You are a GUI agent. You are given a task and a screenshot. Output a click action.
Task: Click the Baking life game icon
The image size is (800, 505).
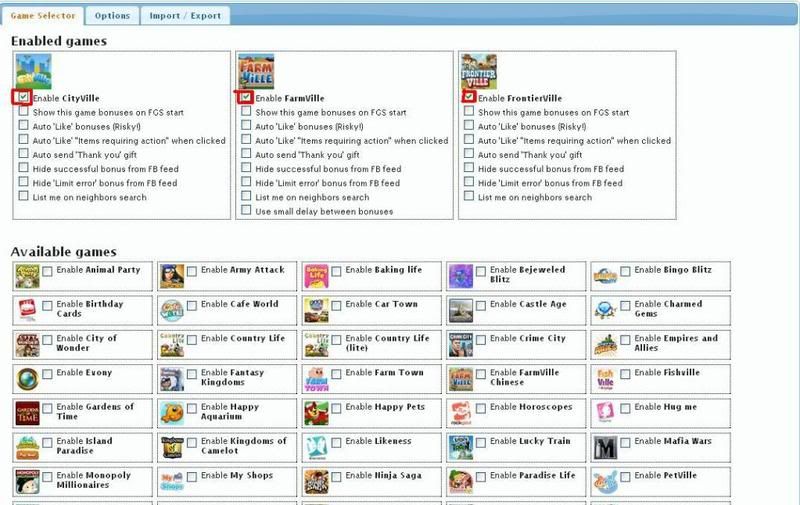pos(316,276)
